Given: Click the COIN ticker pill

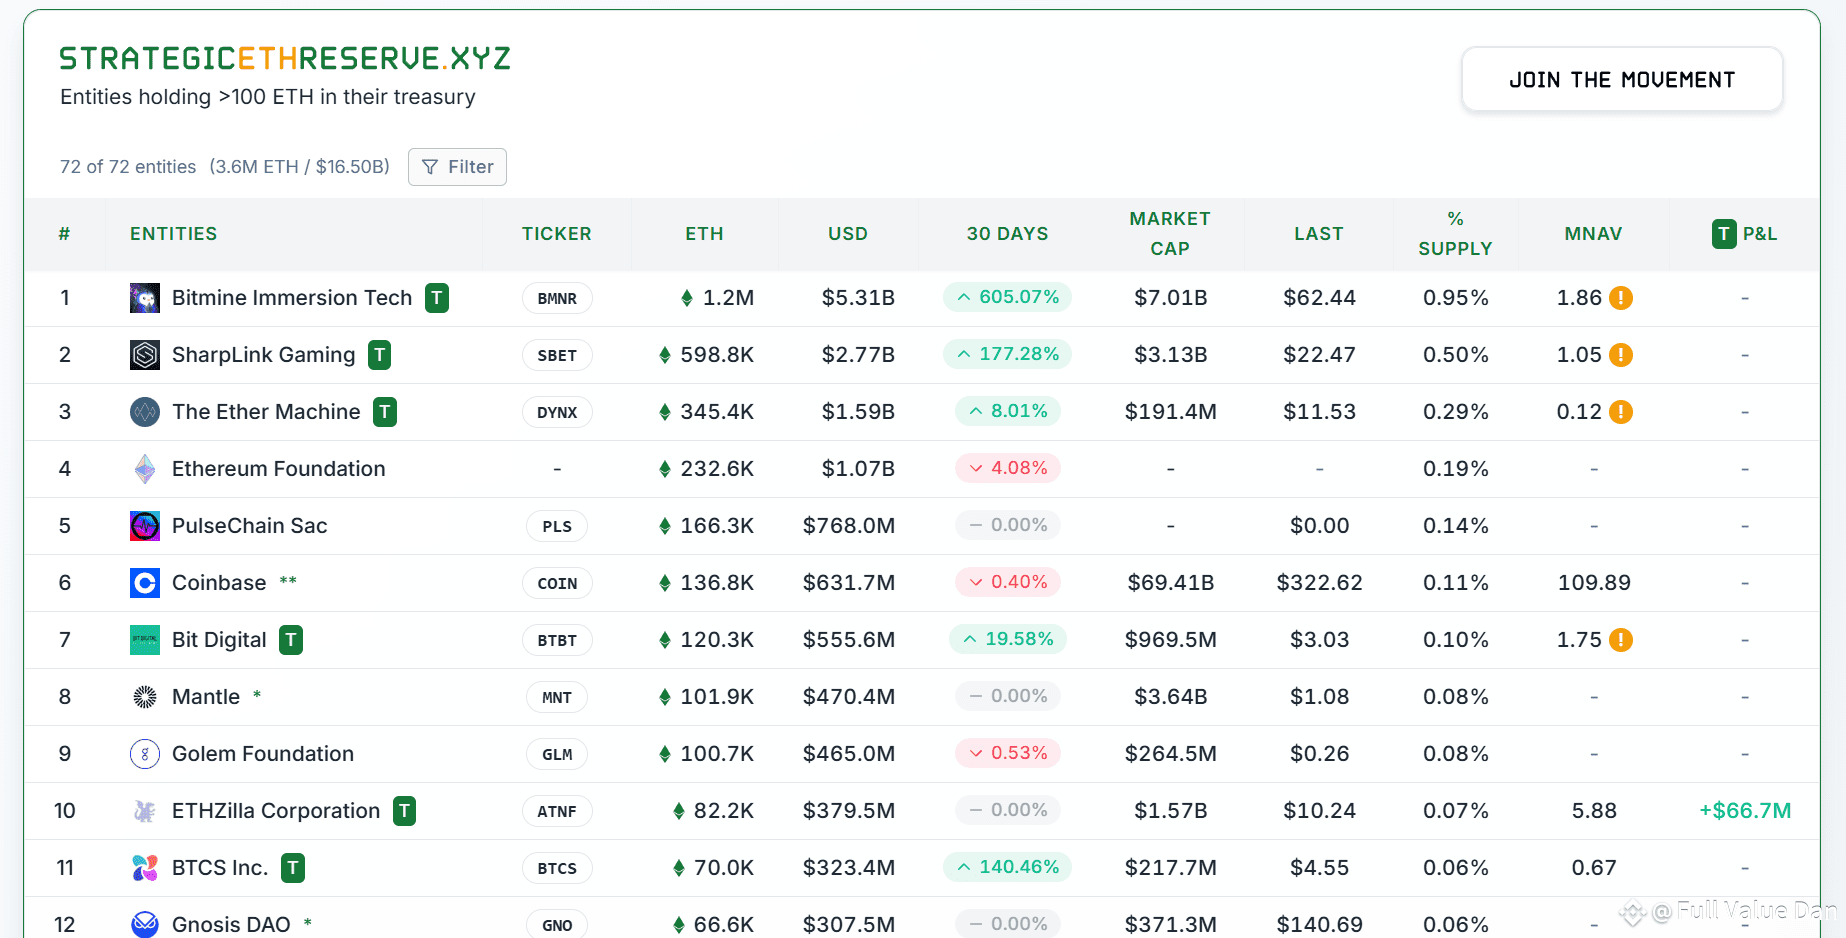Looking at the screenshot, I should pos(557,583).
